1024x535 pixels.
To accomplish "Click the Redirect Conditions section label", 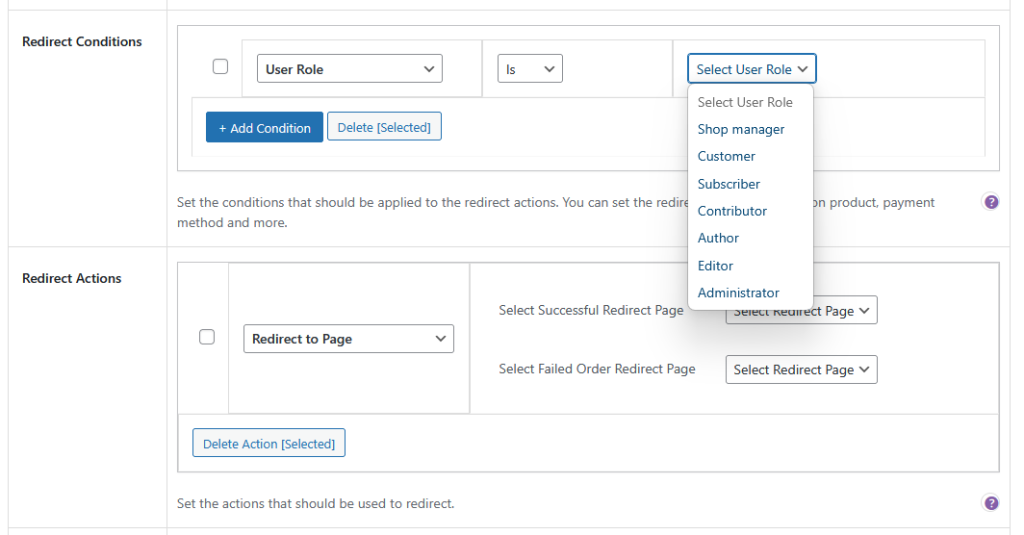I will (x=82, y=41).
